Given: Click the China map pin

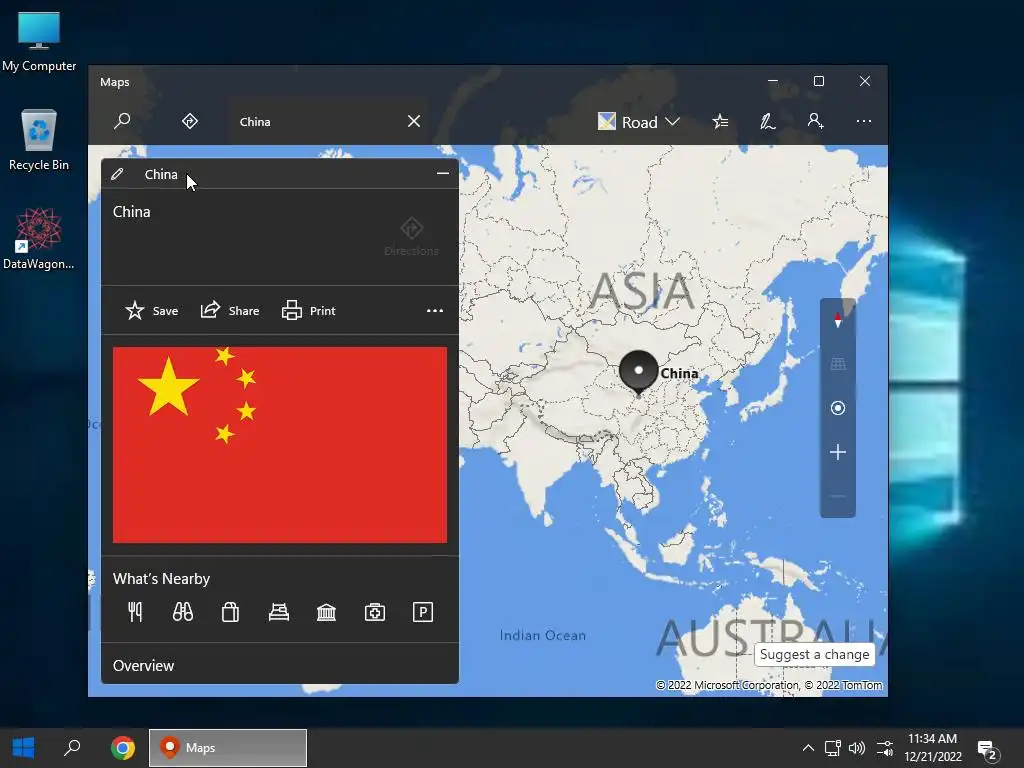Looking at the screenshot, I should tap(638, 372).
